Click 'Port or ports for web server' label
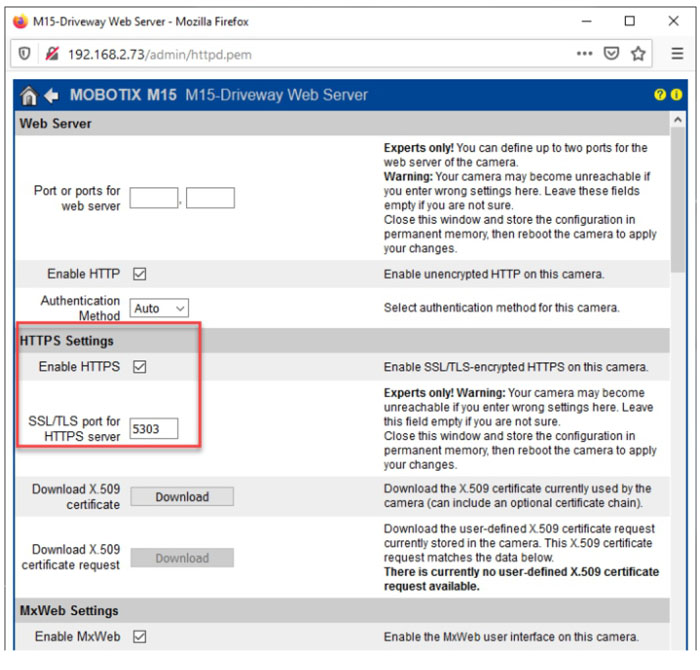The width and height of the screenshot is (700, 670). [77, 198]
